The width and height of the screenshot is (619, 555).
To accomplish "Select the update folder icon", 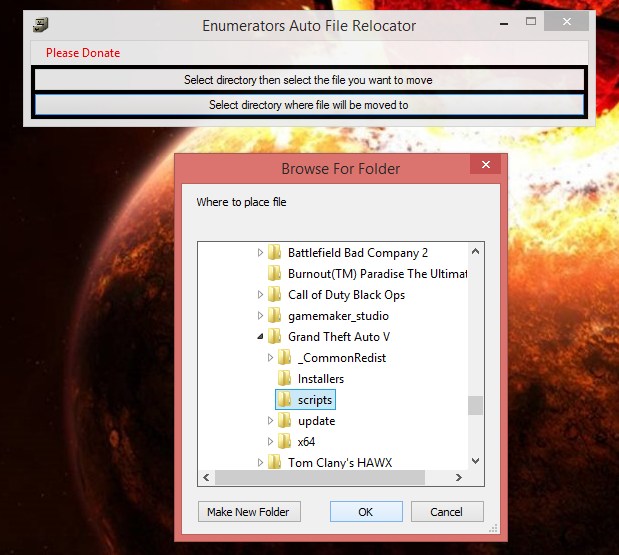I will pos(285,420).
